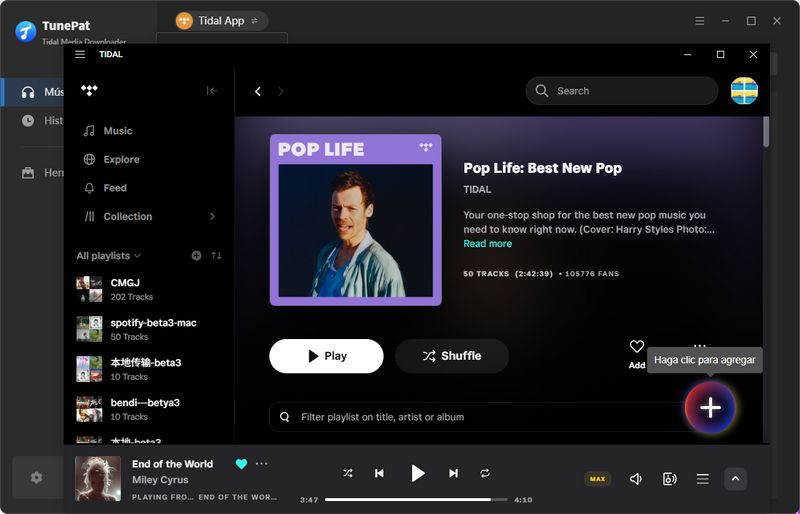The width and height of the screenshot is (800, 514).
Task: Click the Search field
Action: pos(622,91)
